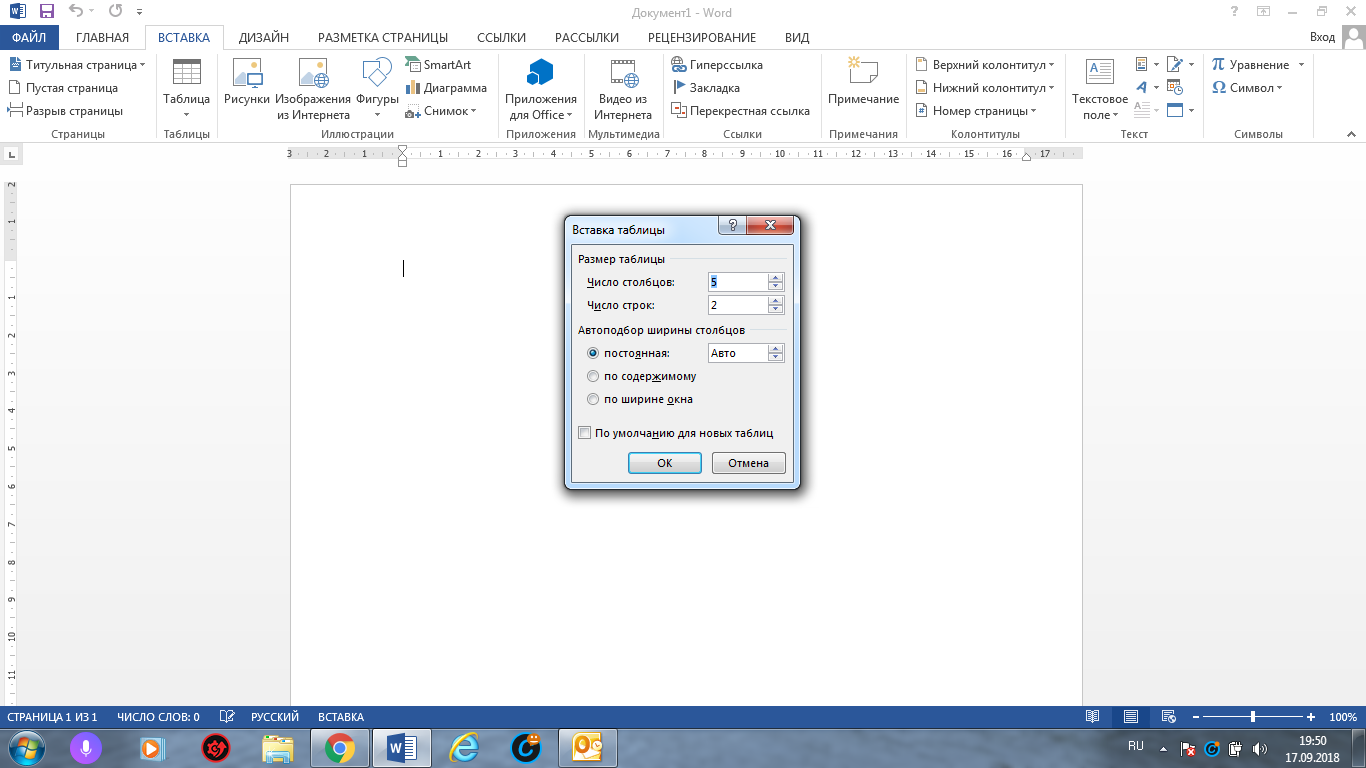Confirm table insertion with OK
The height and width of the screenshot is (768, 1366).
(664, 462)
